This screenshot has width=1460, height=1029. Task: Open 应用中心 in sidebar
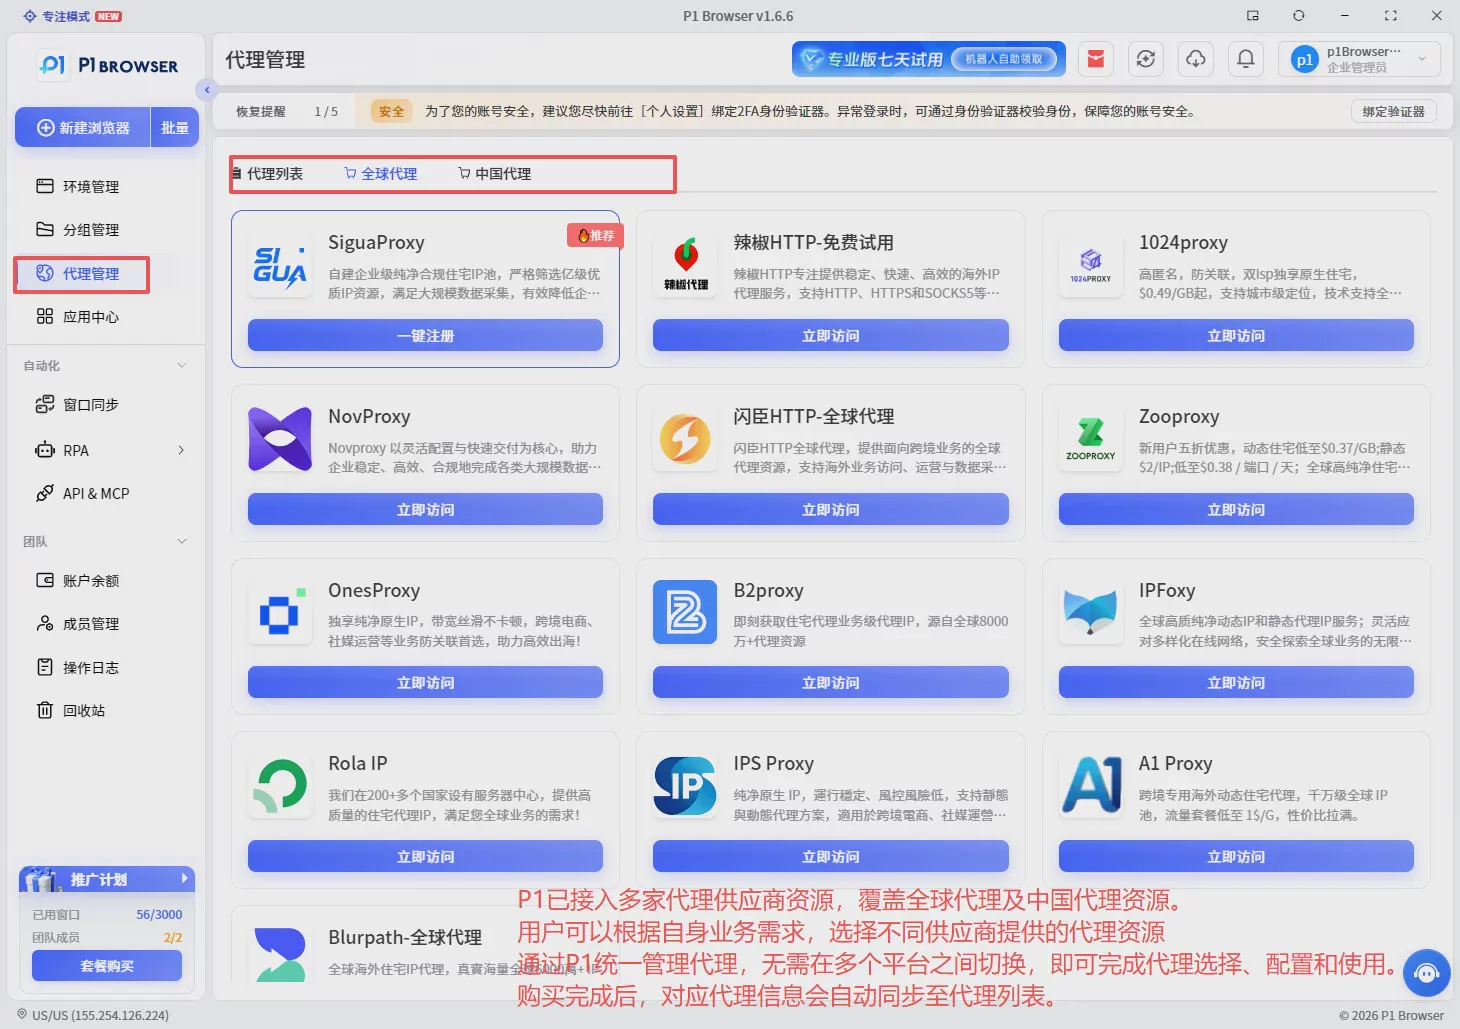coord(77,317)
